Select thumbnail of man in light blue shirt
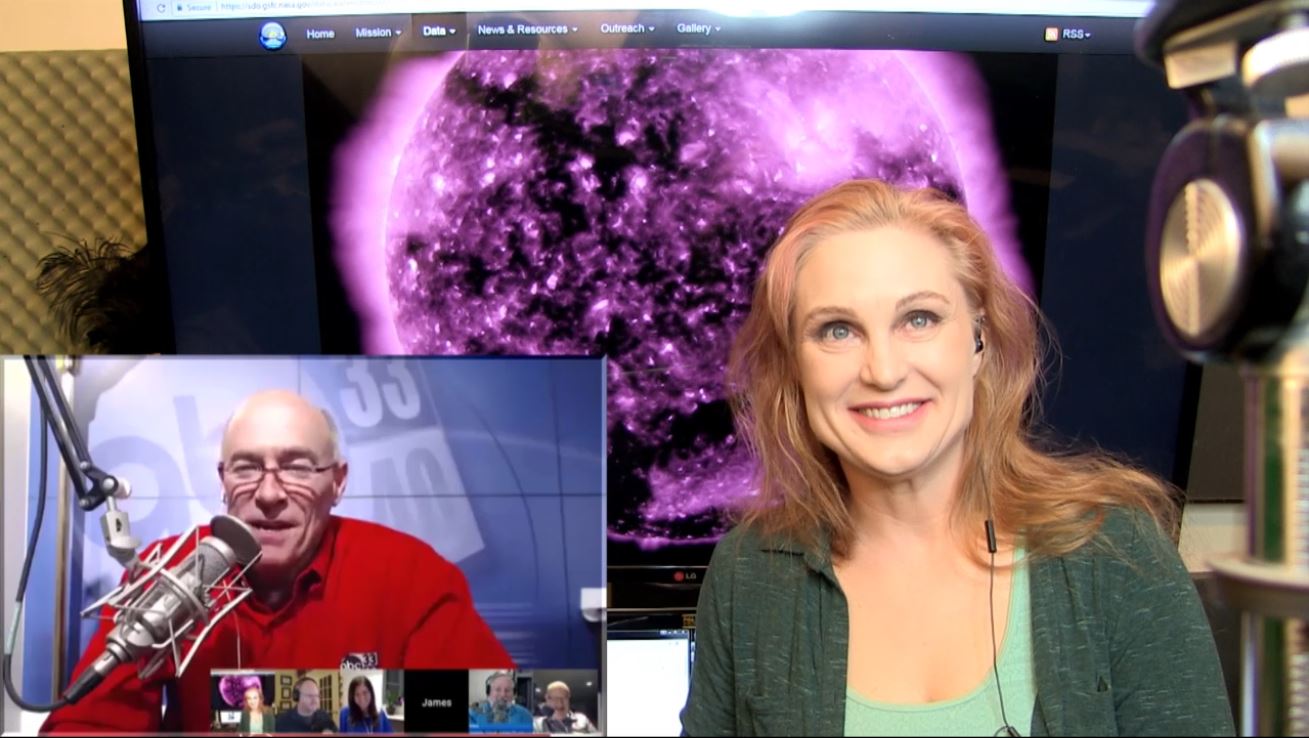This screenshot has height=738, width=1309. [x=499, y=702]
